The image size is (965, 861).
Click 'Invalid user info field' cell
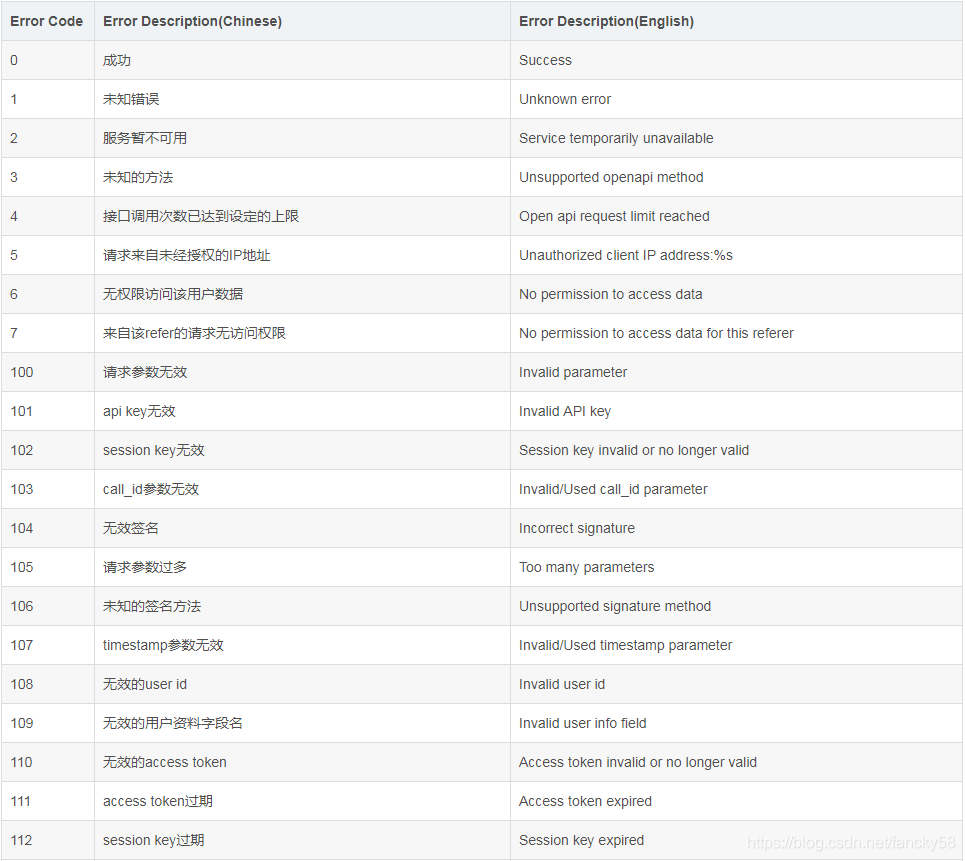click(736, 723)
